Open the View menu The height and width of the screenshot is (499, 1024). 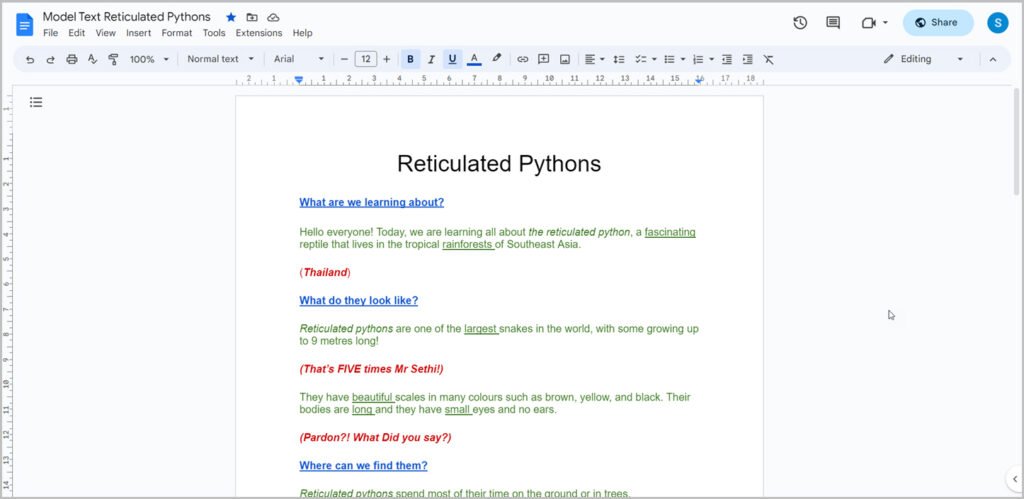(105, 33)
